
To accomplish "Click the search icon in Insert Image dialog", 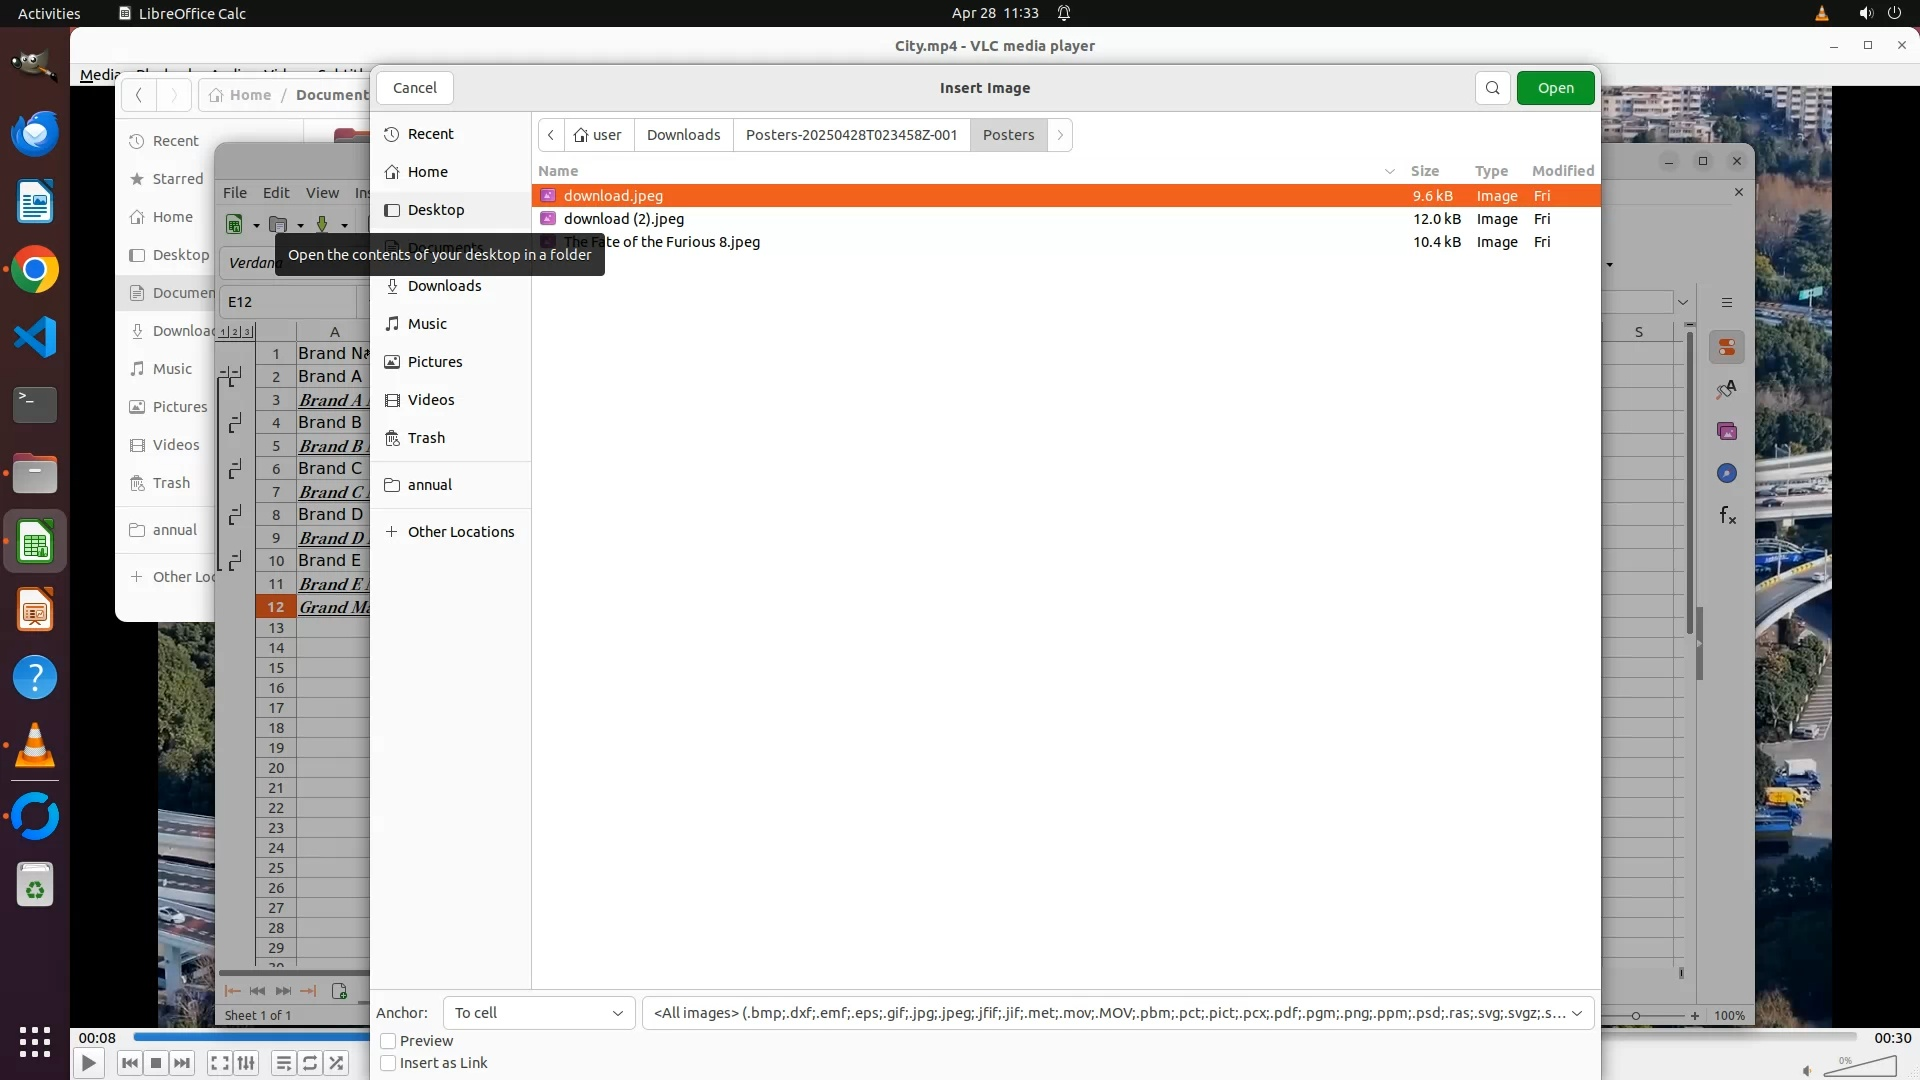I will pyautogui.click(x=1492, y=88).
